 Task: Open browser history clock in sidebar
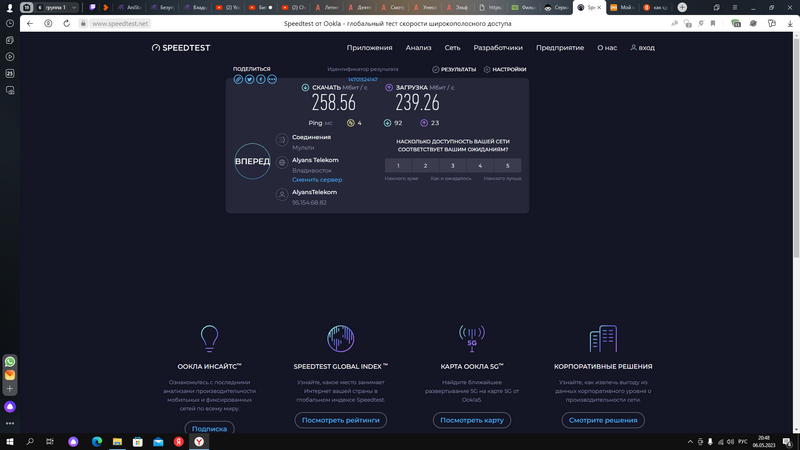tap(10, 23)
